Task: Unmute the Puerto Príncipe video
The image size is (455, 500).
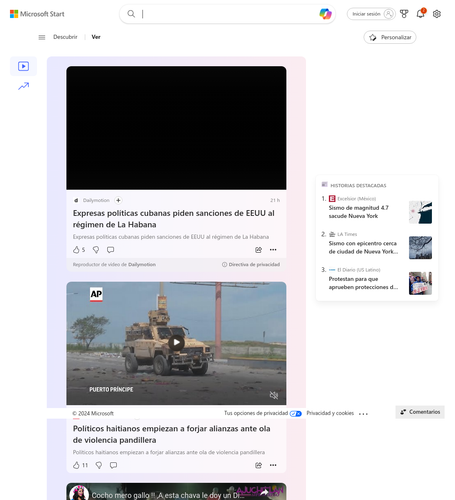Action: click(274, 395)
